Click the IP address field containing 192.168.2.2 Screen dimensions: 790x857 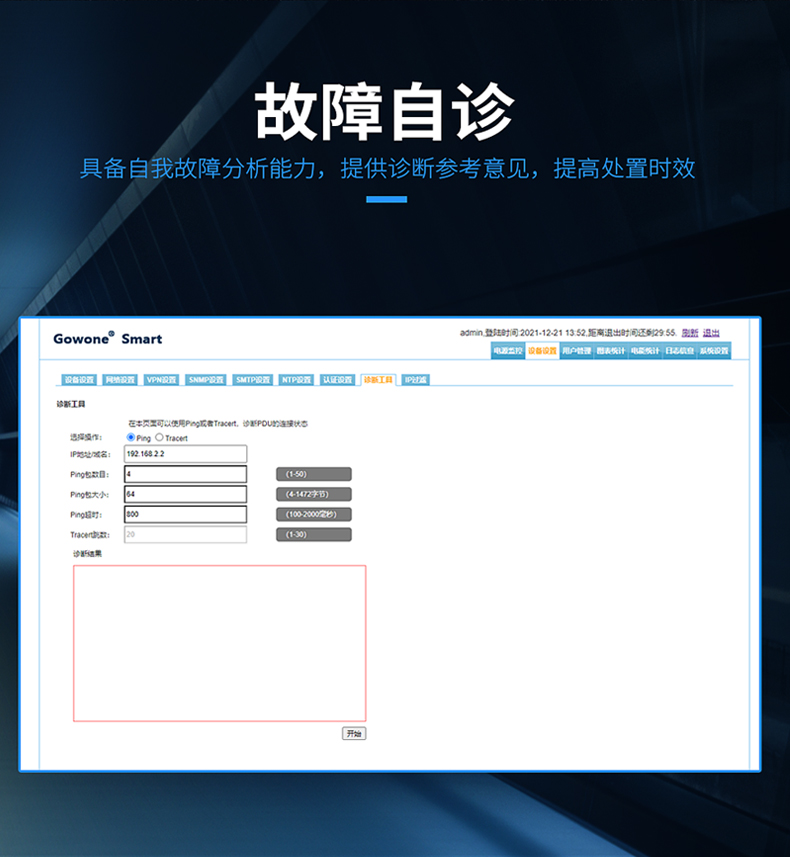[x=185, y=454]
